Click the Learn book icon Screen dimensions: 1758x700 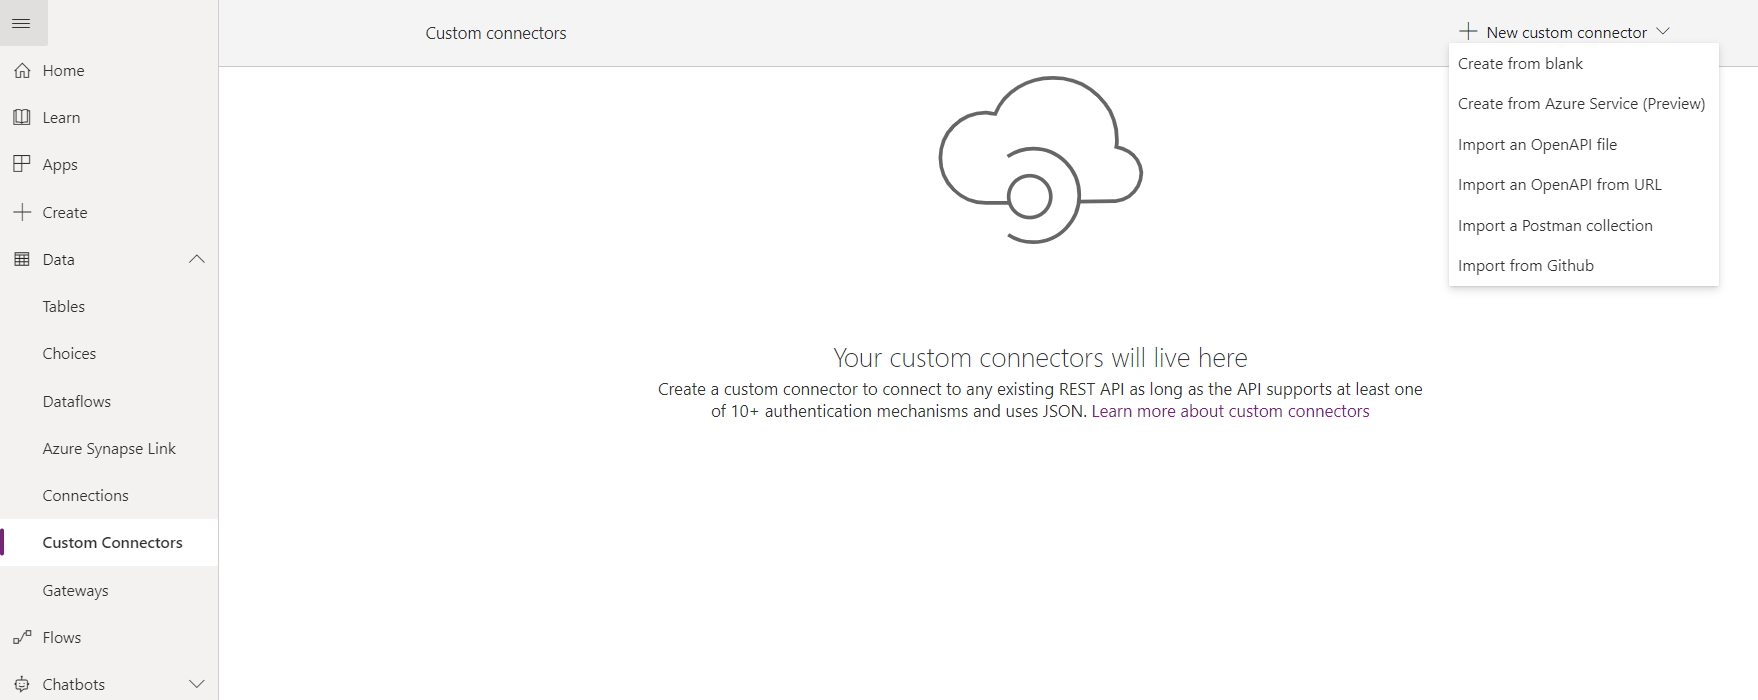(22, 117)
